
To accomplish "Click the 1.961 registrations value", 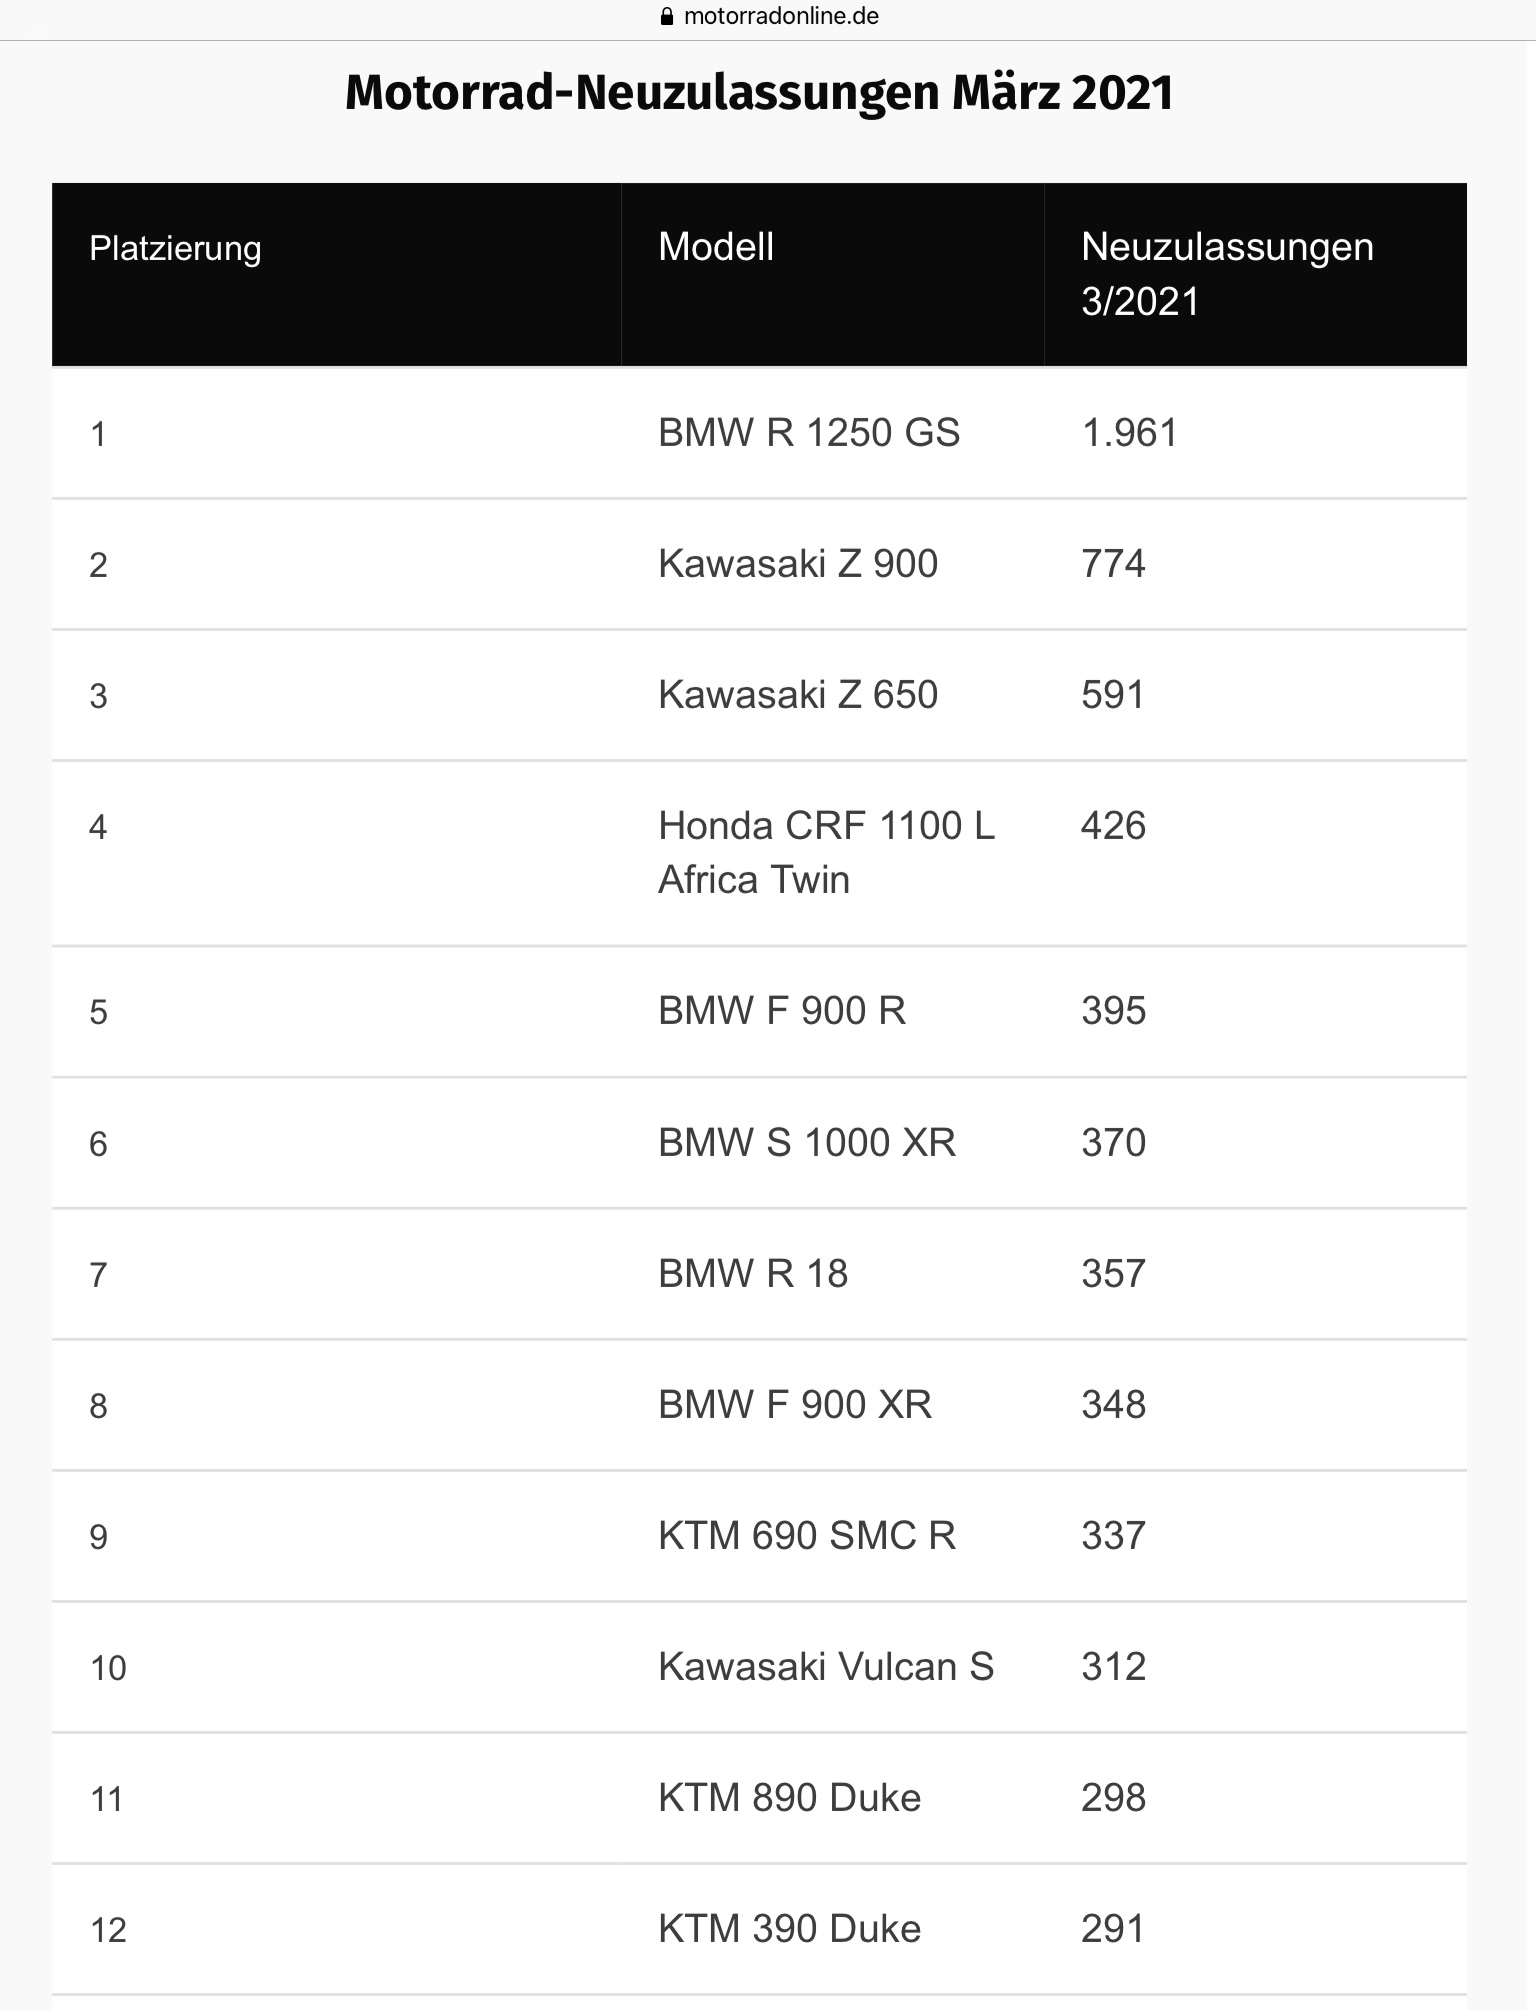I will pos(1129,433).
